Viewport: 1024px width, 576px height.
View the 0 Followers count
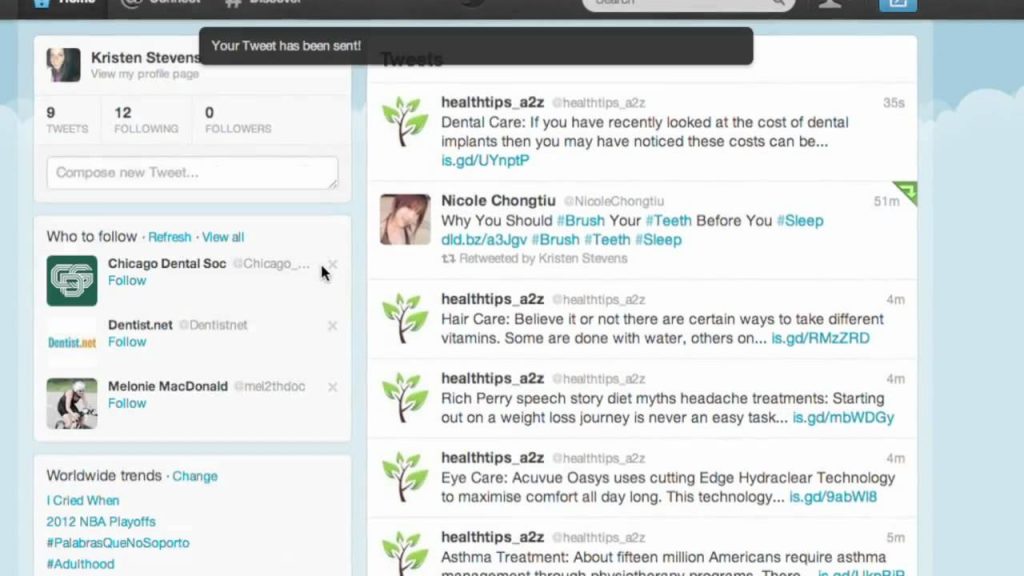coord(238,120)
